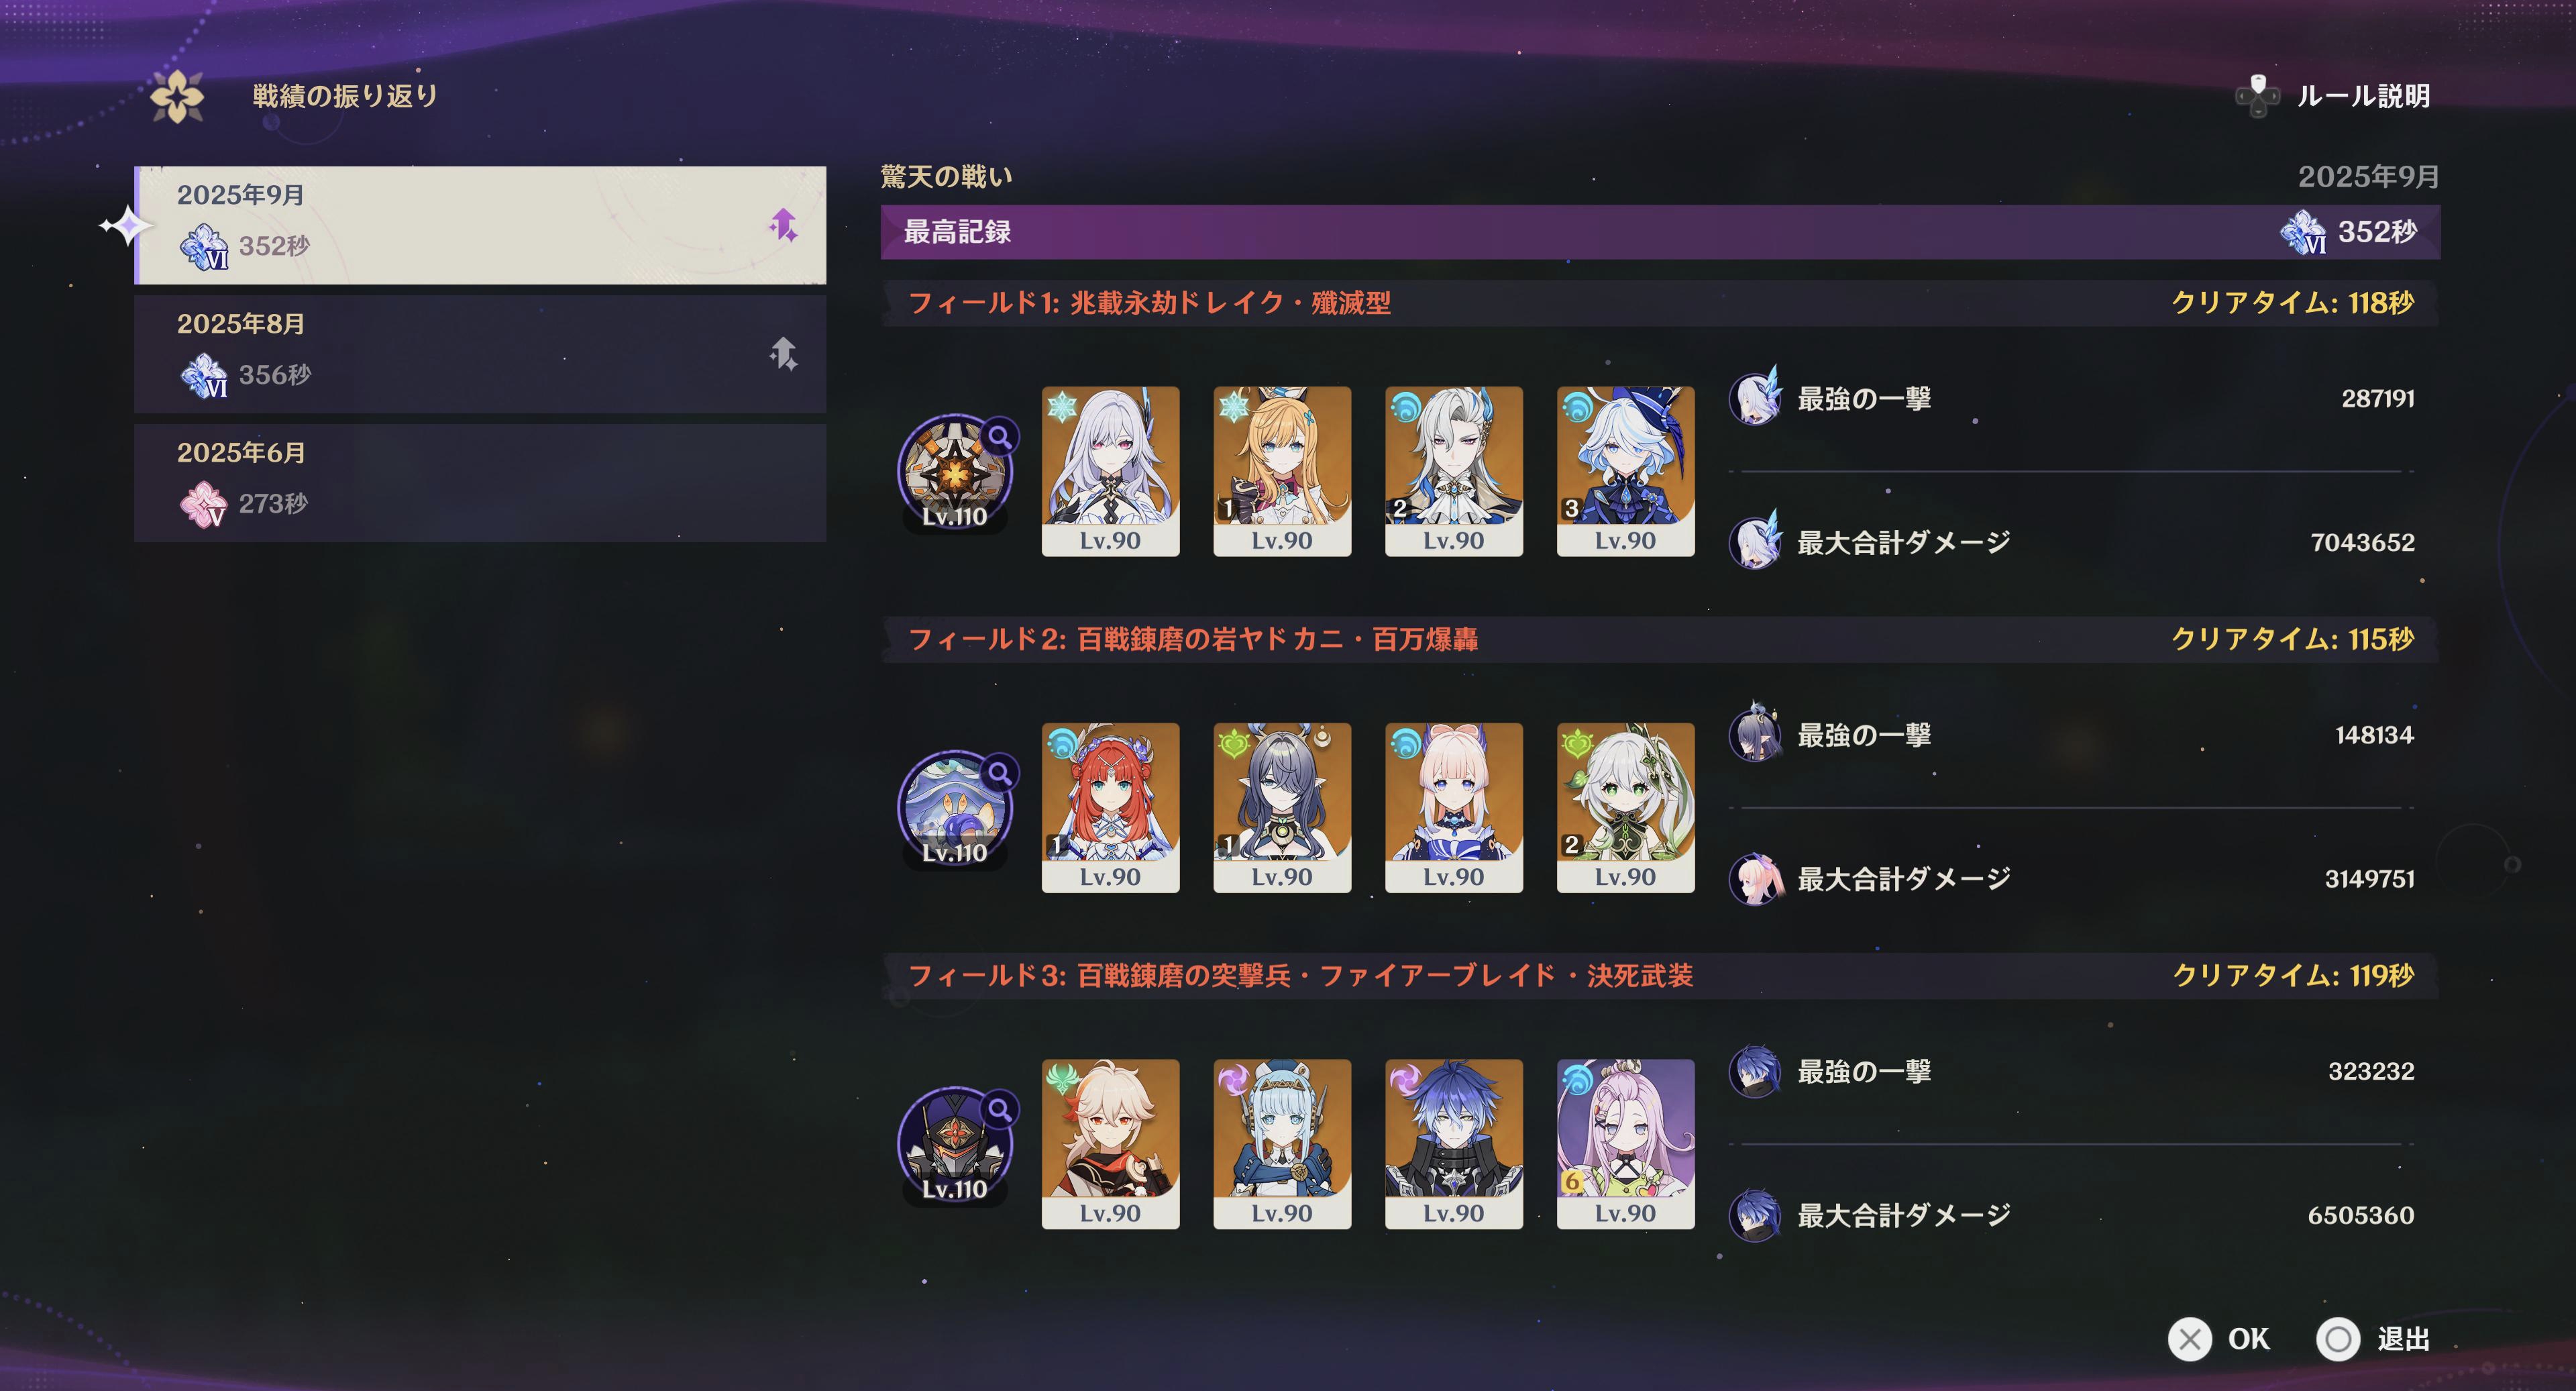Screen dimensions: 2576x1391
Task: Select the 2025年6月 273秒 record
Action: point(480,483)
